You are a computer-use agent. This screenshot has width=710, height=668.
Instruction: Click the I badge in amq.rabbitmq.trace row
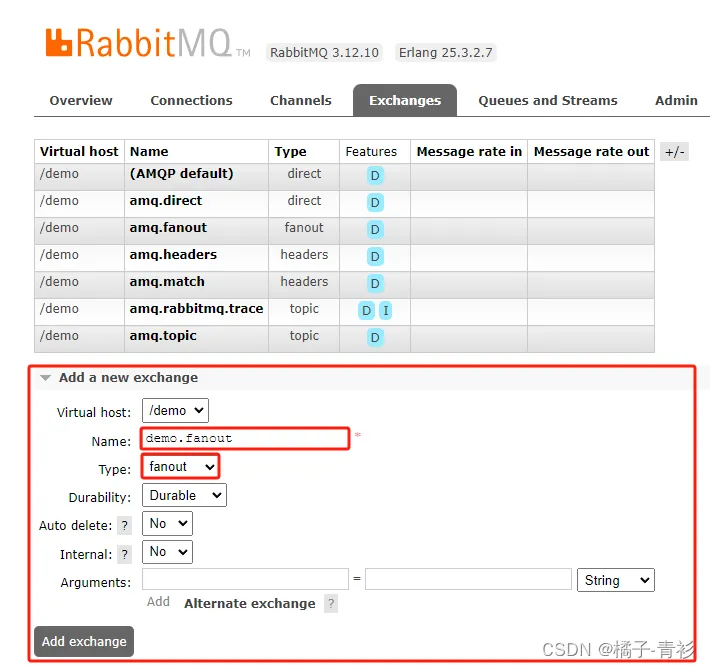[385, 311]
